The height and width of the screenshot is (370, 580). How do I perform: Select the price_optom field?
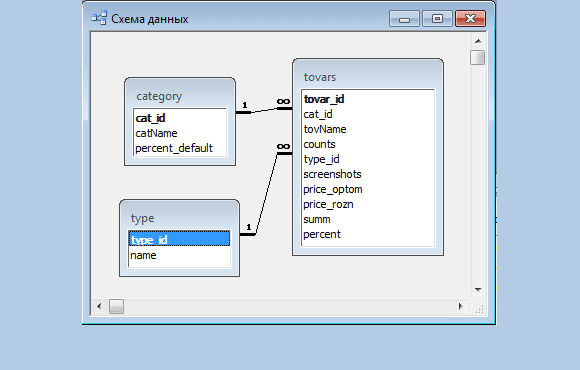(x=368, y=189)
